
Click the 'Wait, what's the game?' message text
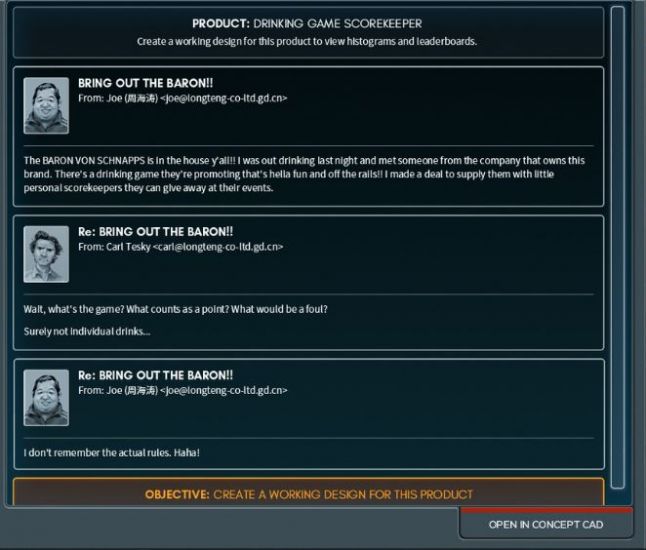[x=176, y=309]
